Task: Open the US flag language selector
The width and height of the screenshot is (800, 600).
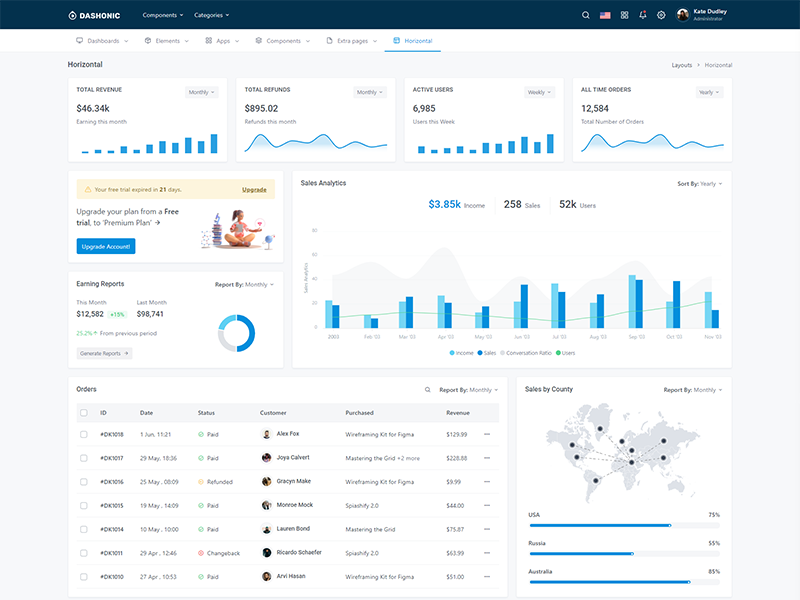Action: [x=605, y=15]
